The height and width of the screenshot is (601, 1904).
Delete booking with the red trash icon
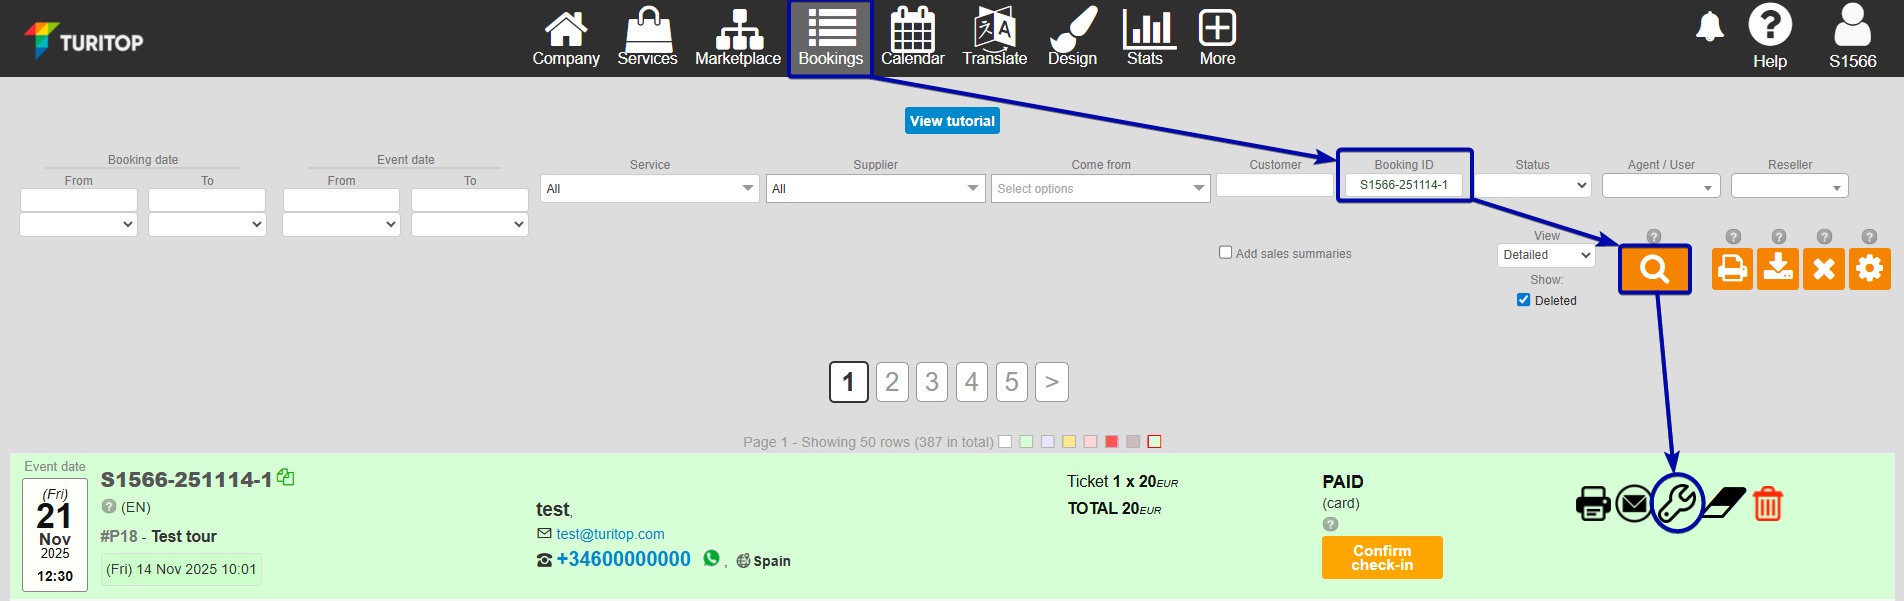click(1767, 503)
